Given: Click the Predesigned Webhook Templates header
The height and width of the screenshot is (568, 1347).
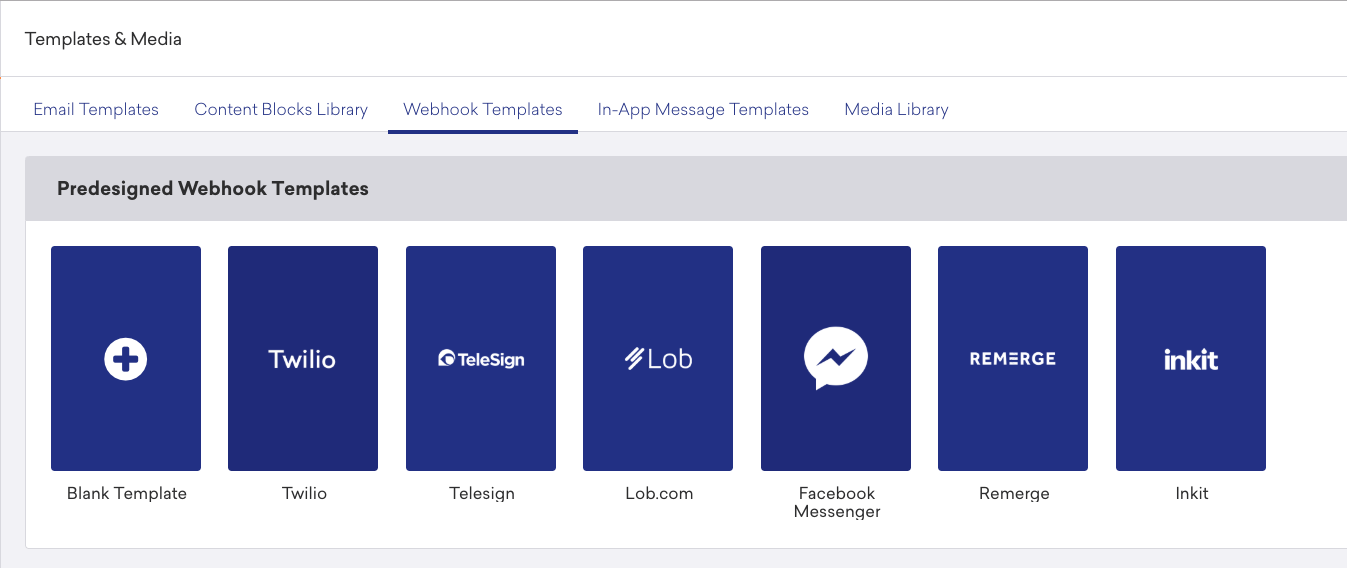Looking at the screenshot, I should (x=213, y=188).
